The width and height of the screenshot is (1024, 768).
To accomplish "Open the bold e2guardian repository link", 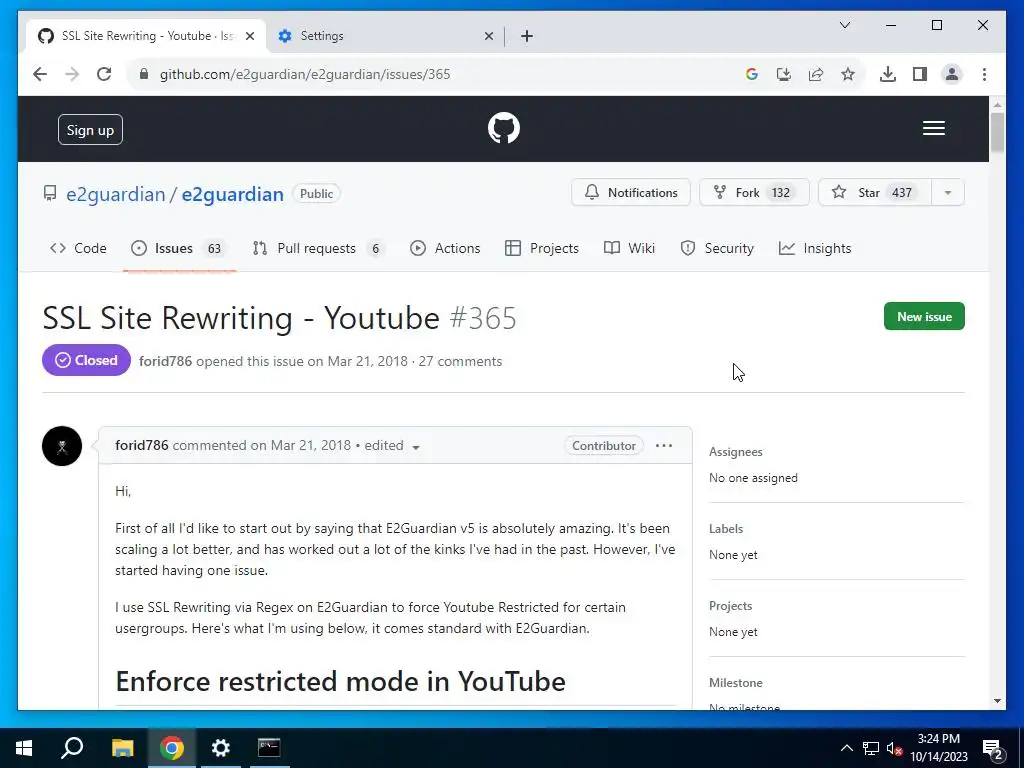I will (x=232, y=194).
